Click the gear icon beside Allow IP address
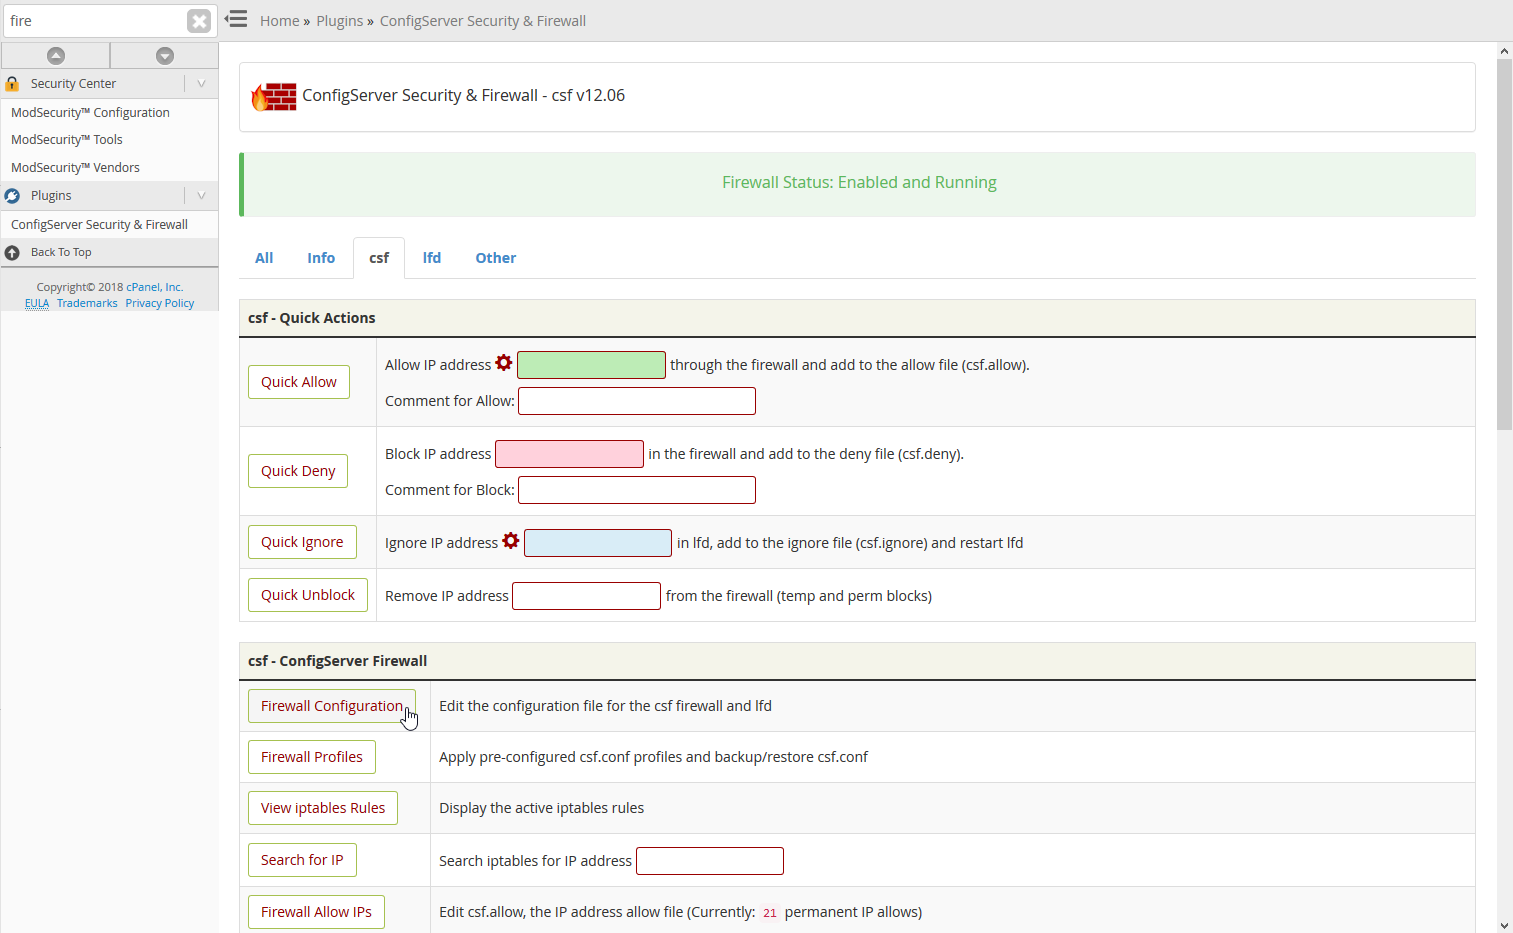The image size is (1513, 933). pyautogui.click(x=504, y=363)
